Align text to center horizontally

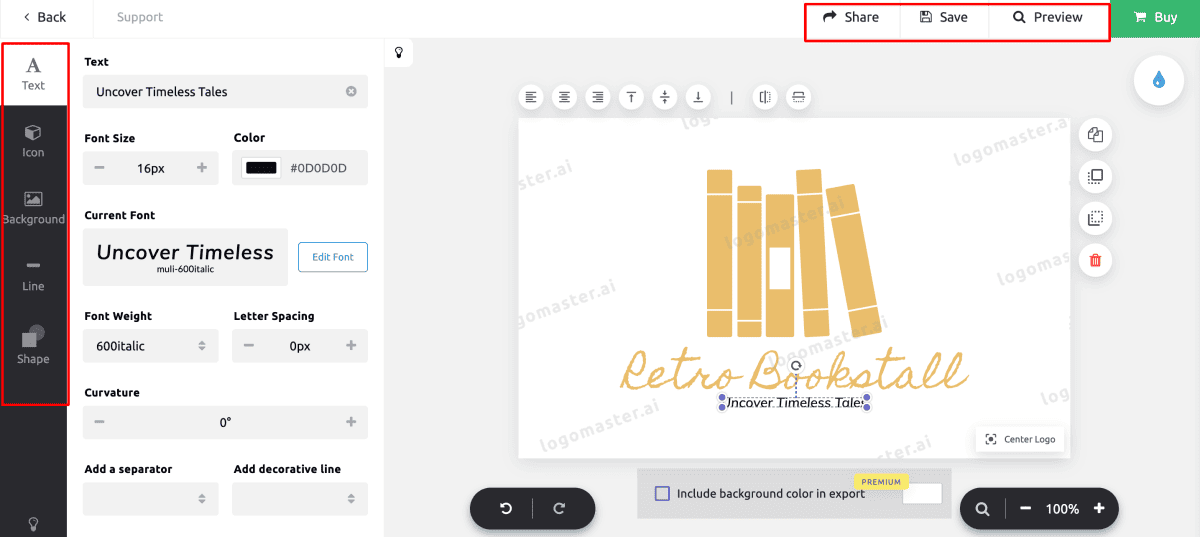click(x=565, y=97)
